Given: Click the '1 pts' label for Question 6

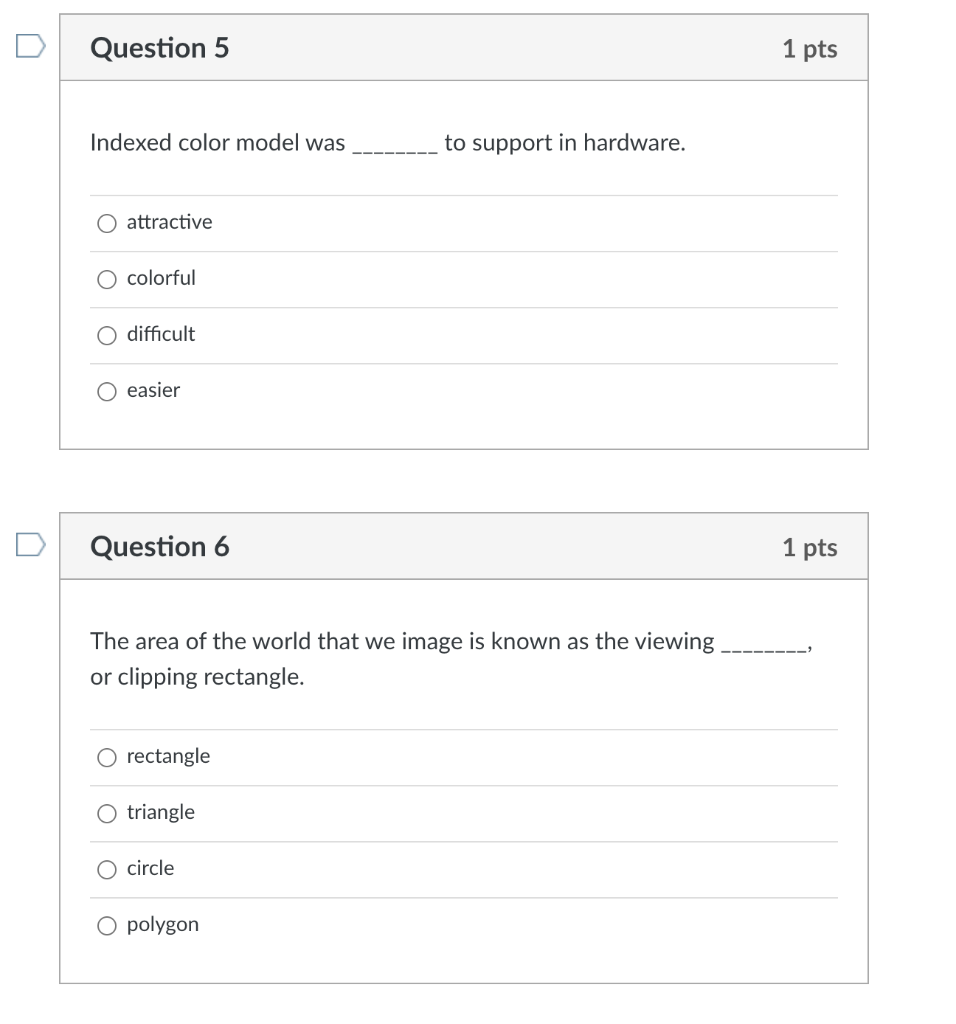Looking at the screenshot, I should (x=811, y=547).
